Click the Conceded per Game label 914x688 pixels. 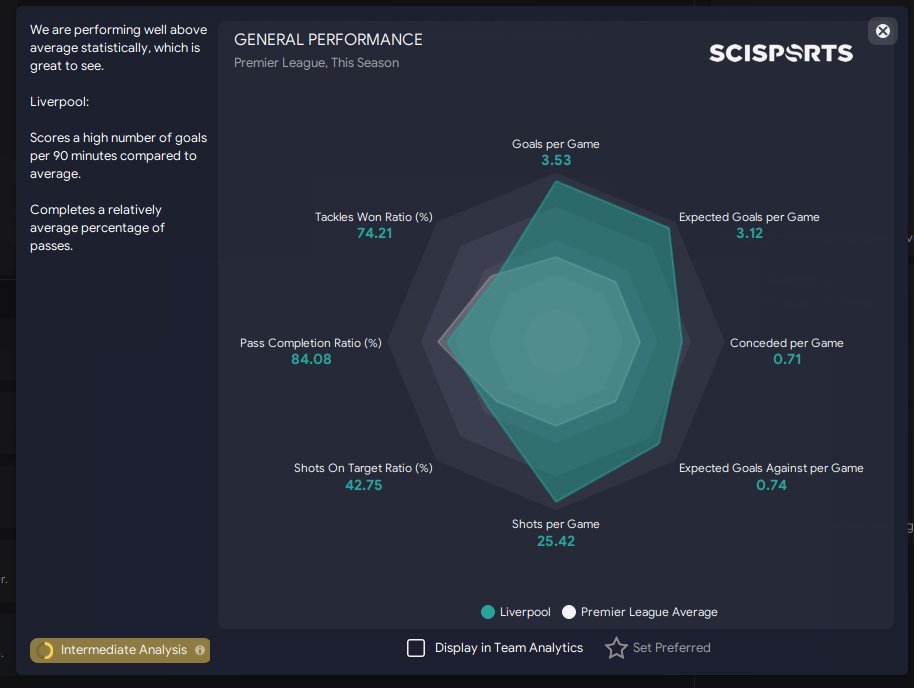click(786, 343)
